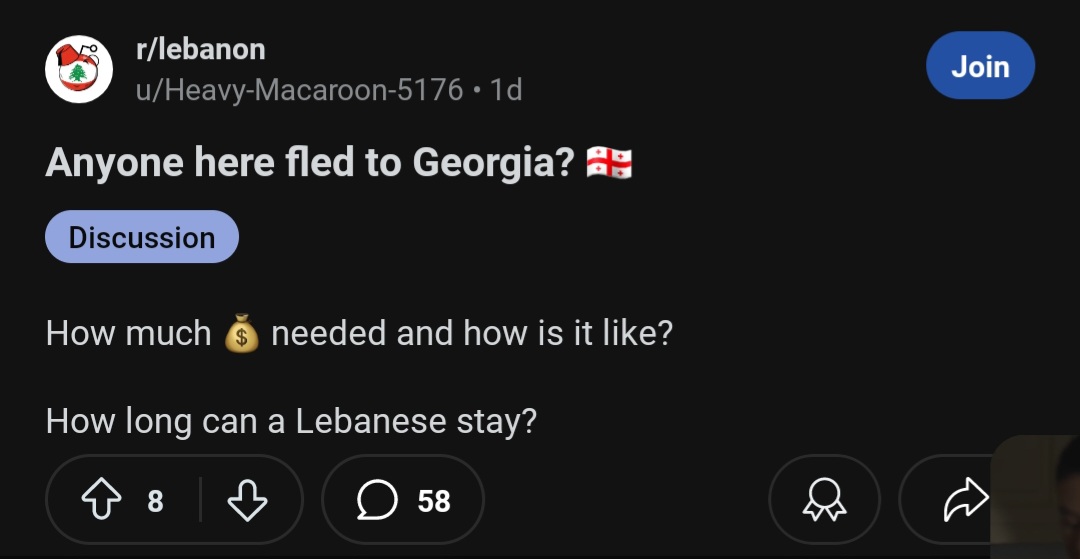
Task: Join the r/lebanon community
Action: click(x=979, y=66)
